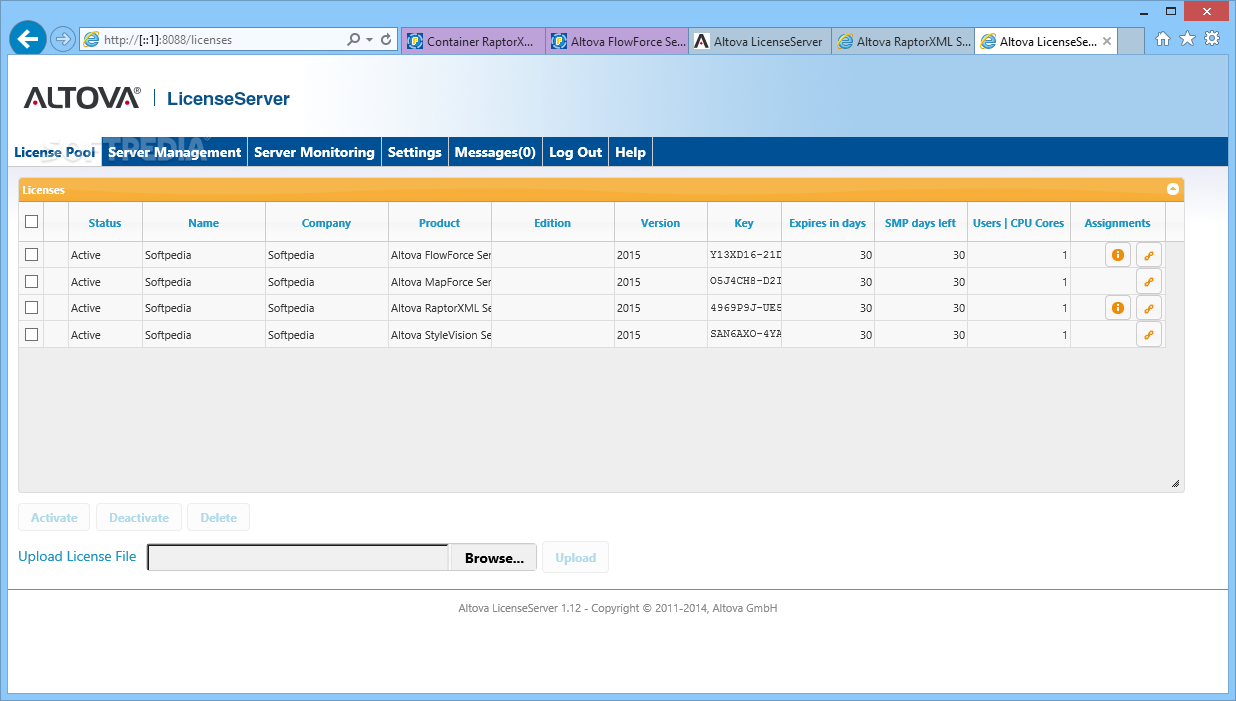Click the Delete button

coord(218,517)
